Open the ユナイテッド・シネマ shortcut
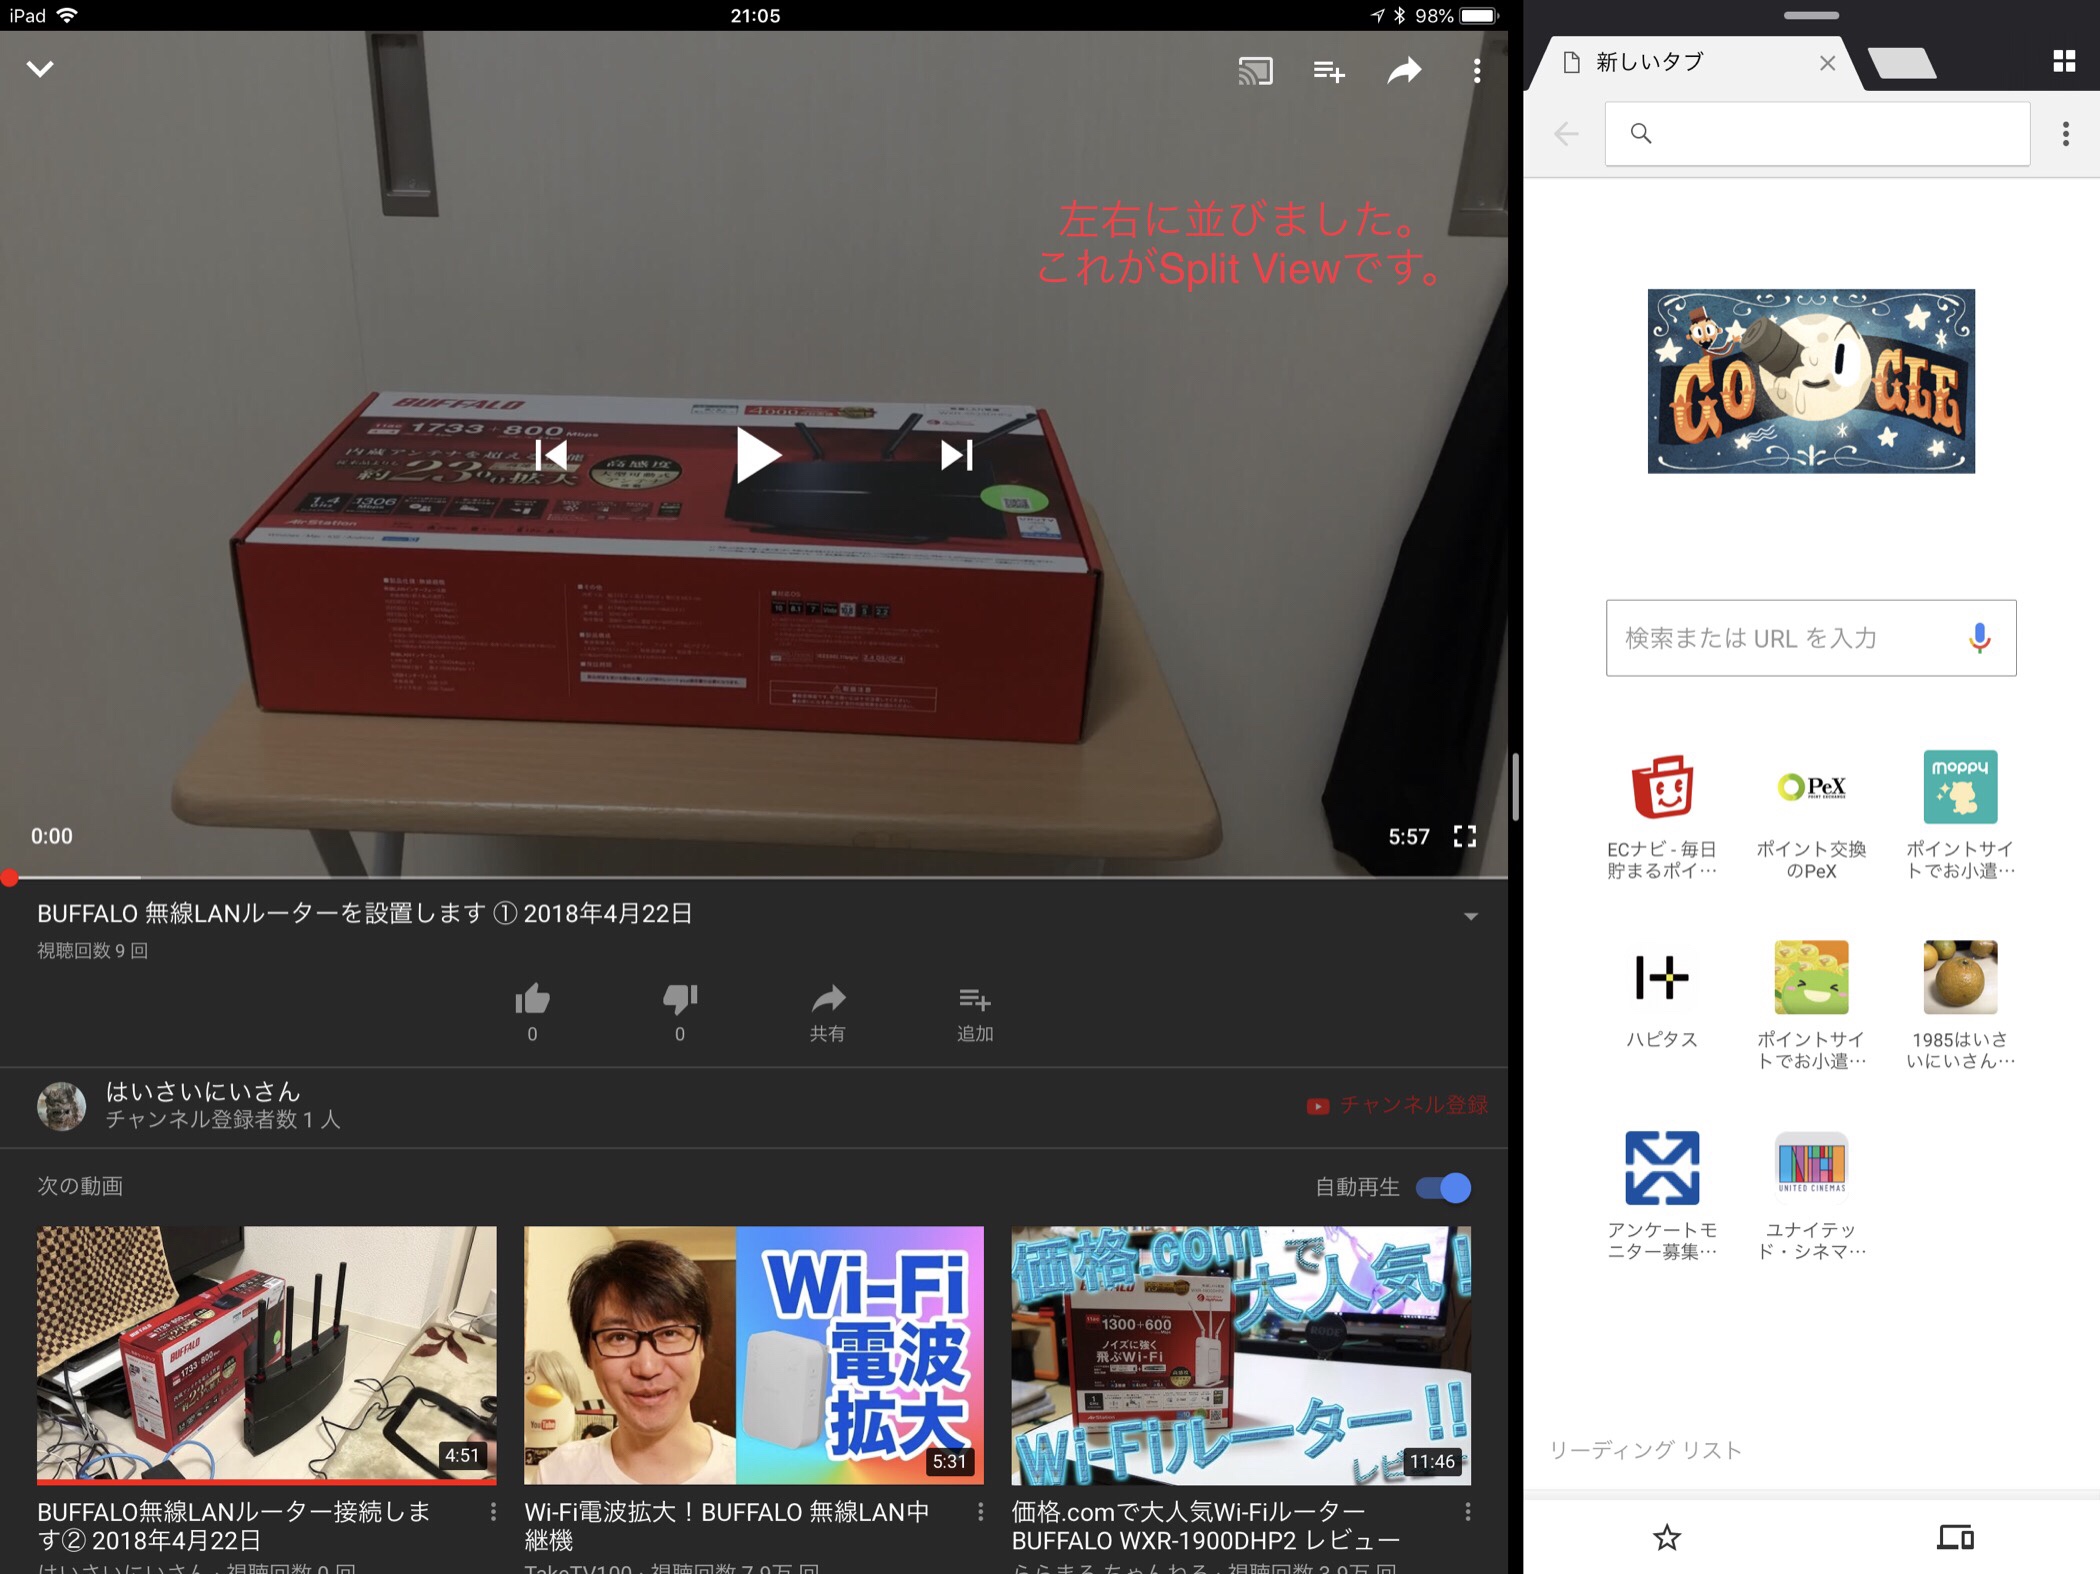Image resolution: width=2100 pixels, height=1574 pixels. point(1811,1196)
